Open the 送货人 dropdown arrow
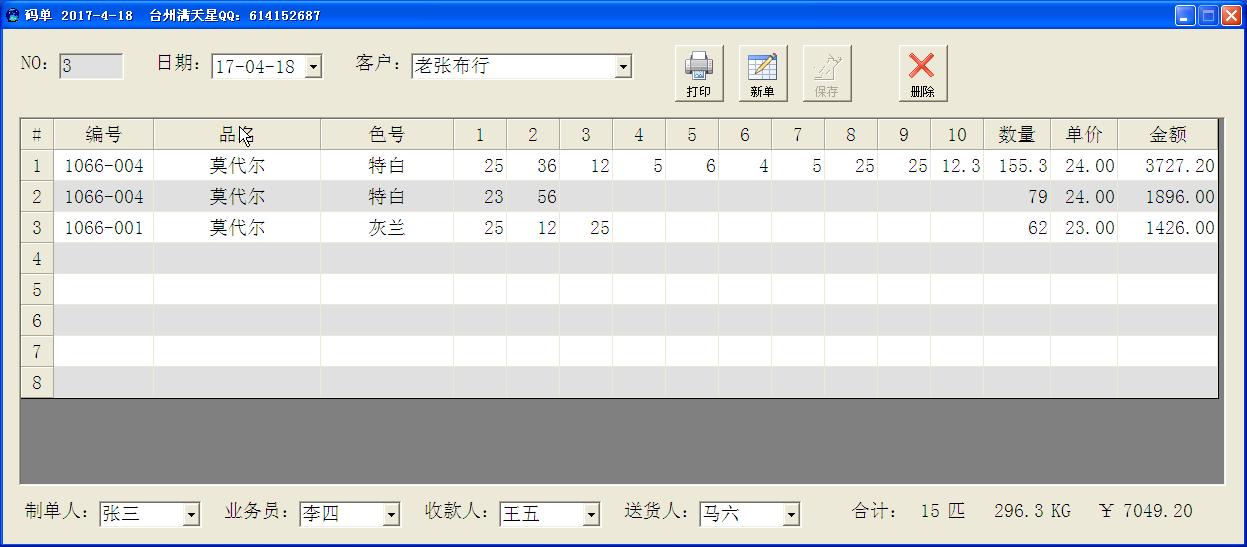 [x=792, y=515]
